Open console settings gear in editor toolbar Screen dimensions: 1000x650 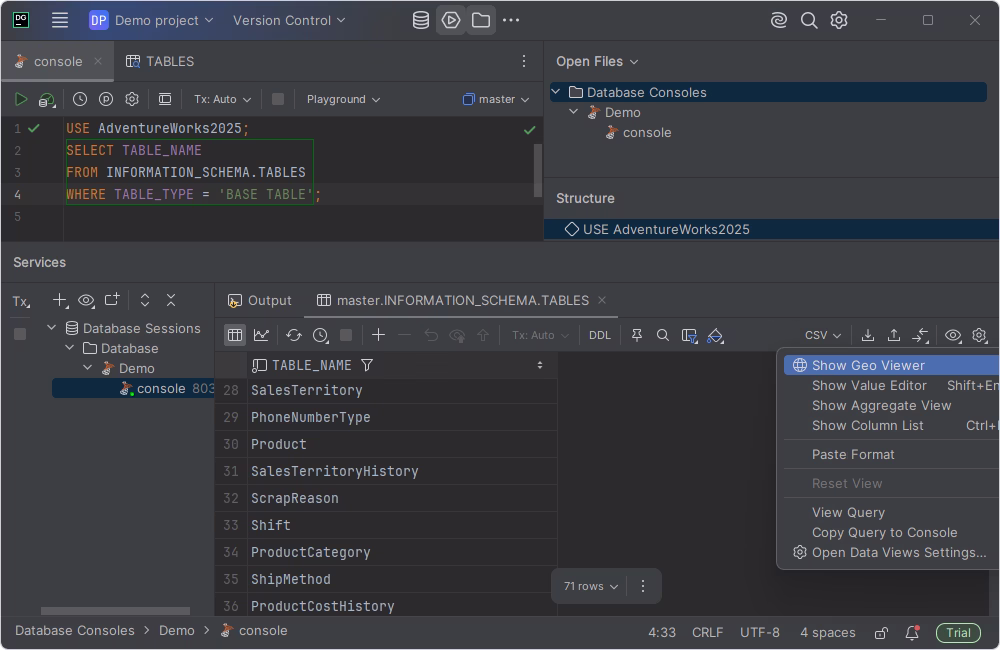click(x=132, y=99)
